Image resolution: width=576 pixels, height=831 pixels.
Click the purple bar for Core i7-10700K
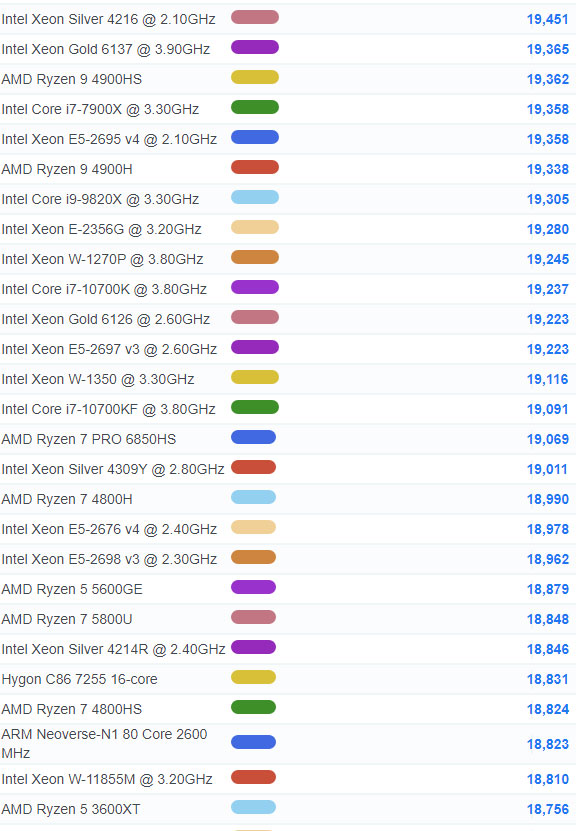pyautogui.click(x=255, y=287)
